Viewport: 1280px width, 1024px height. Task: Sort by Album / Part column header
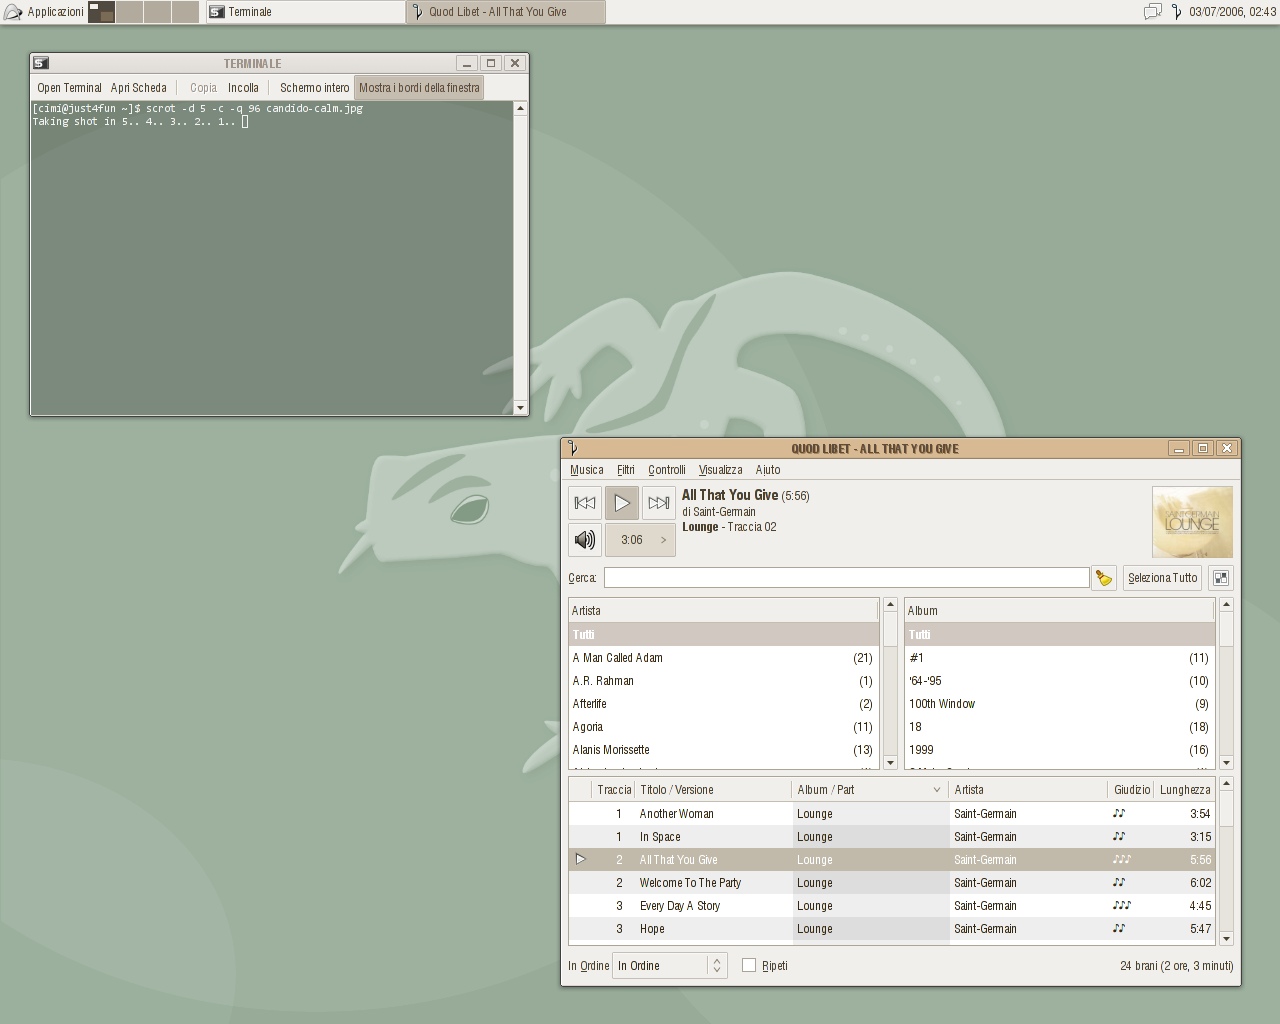coord(870,790)
